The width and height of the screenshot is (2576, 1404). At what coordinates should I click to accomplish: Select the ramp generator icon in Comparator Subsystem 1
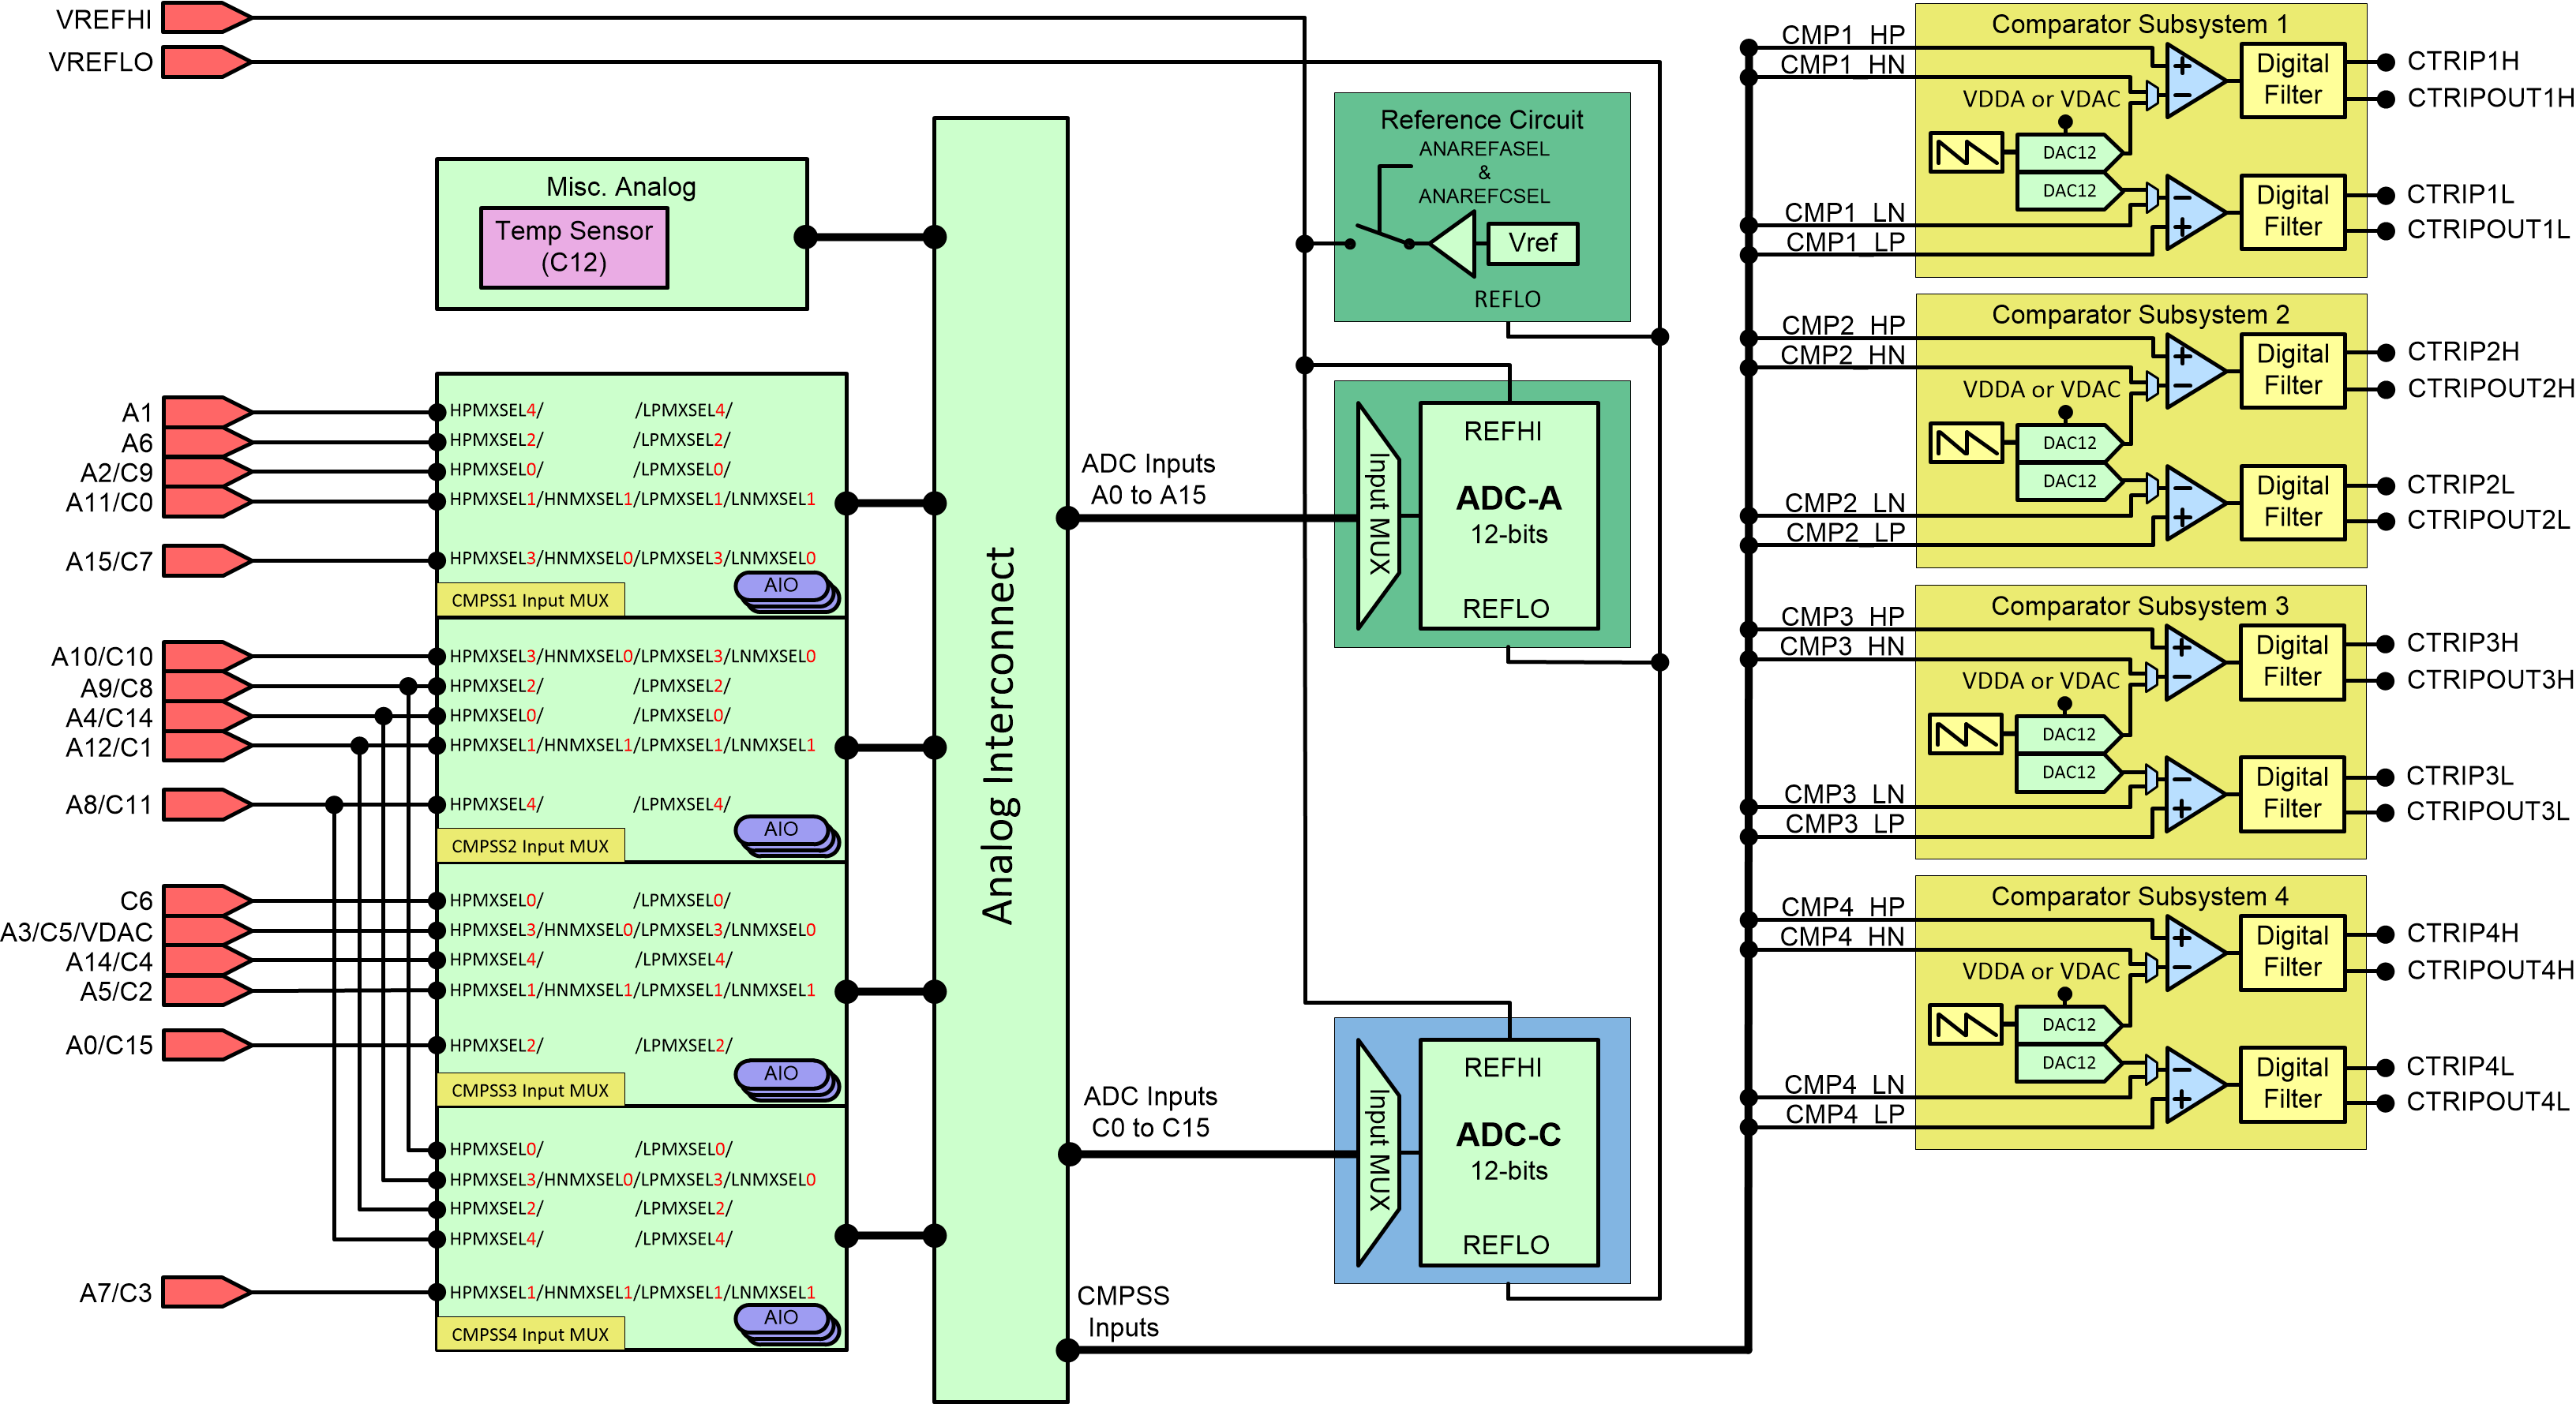pyautogui.click(x=1966, y=153)
